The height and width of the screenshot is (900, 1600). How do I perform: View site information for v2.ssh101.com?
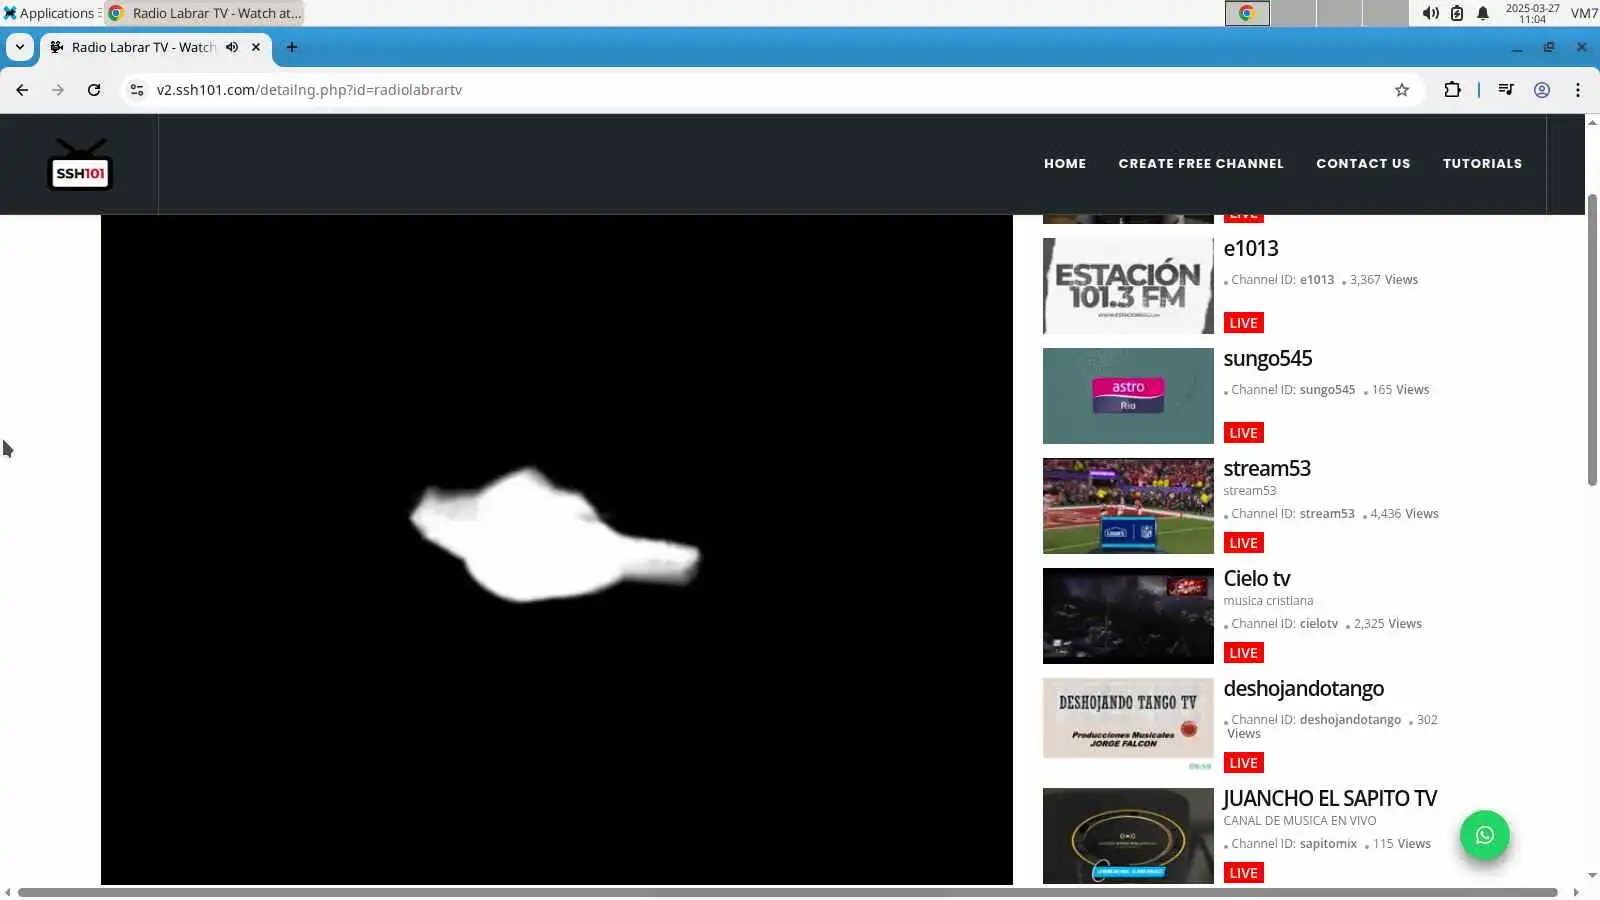(x=137, y=90)
